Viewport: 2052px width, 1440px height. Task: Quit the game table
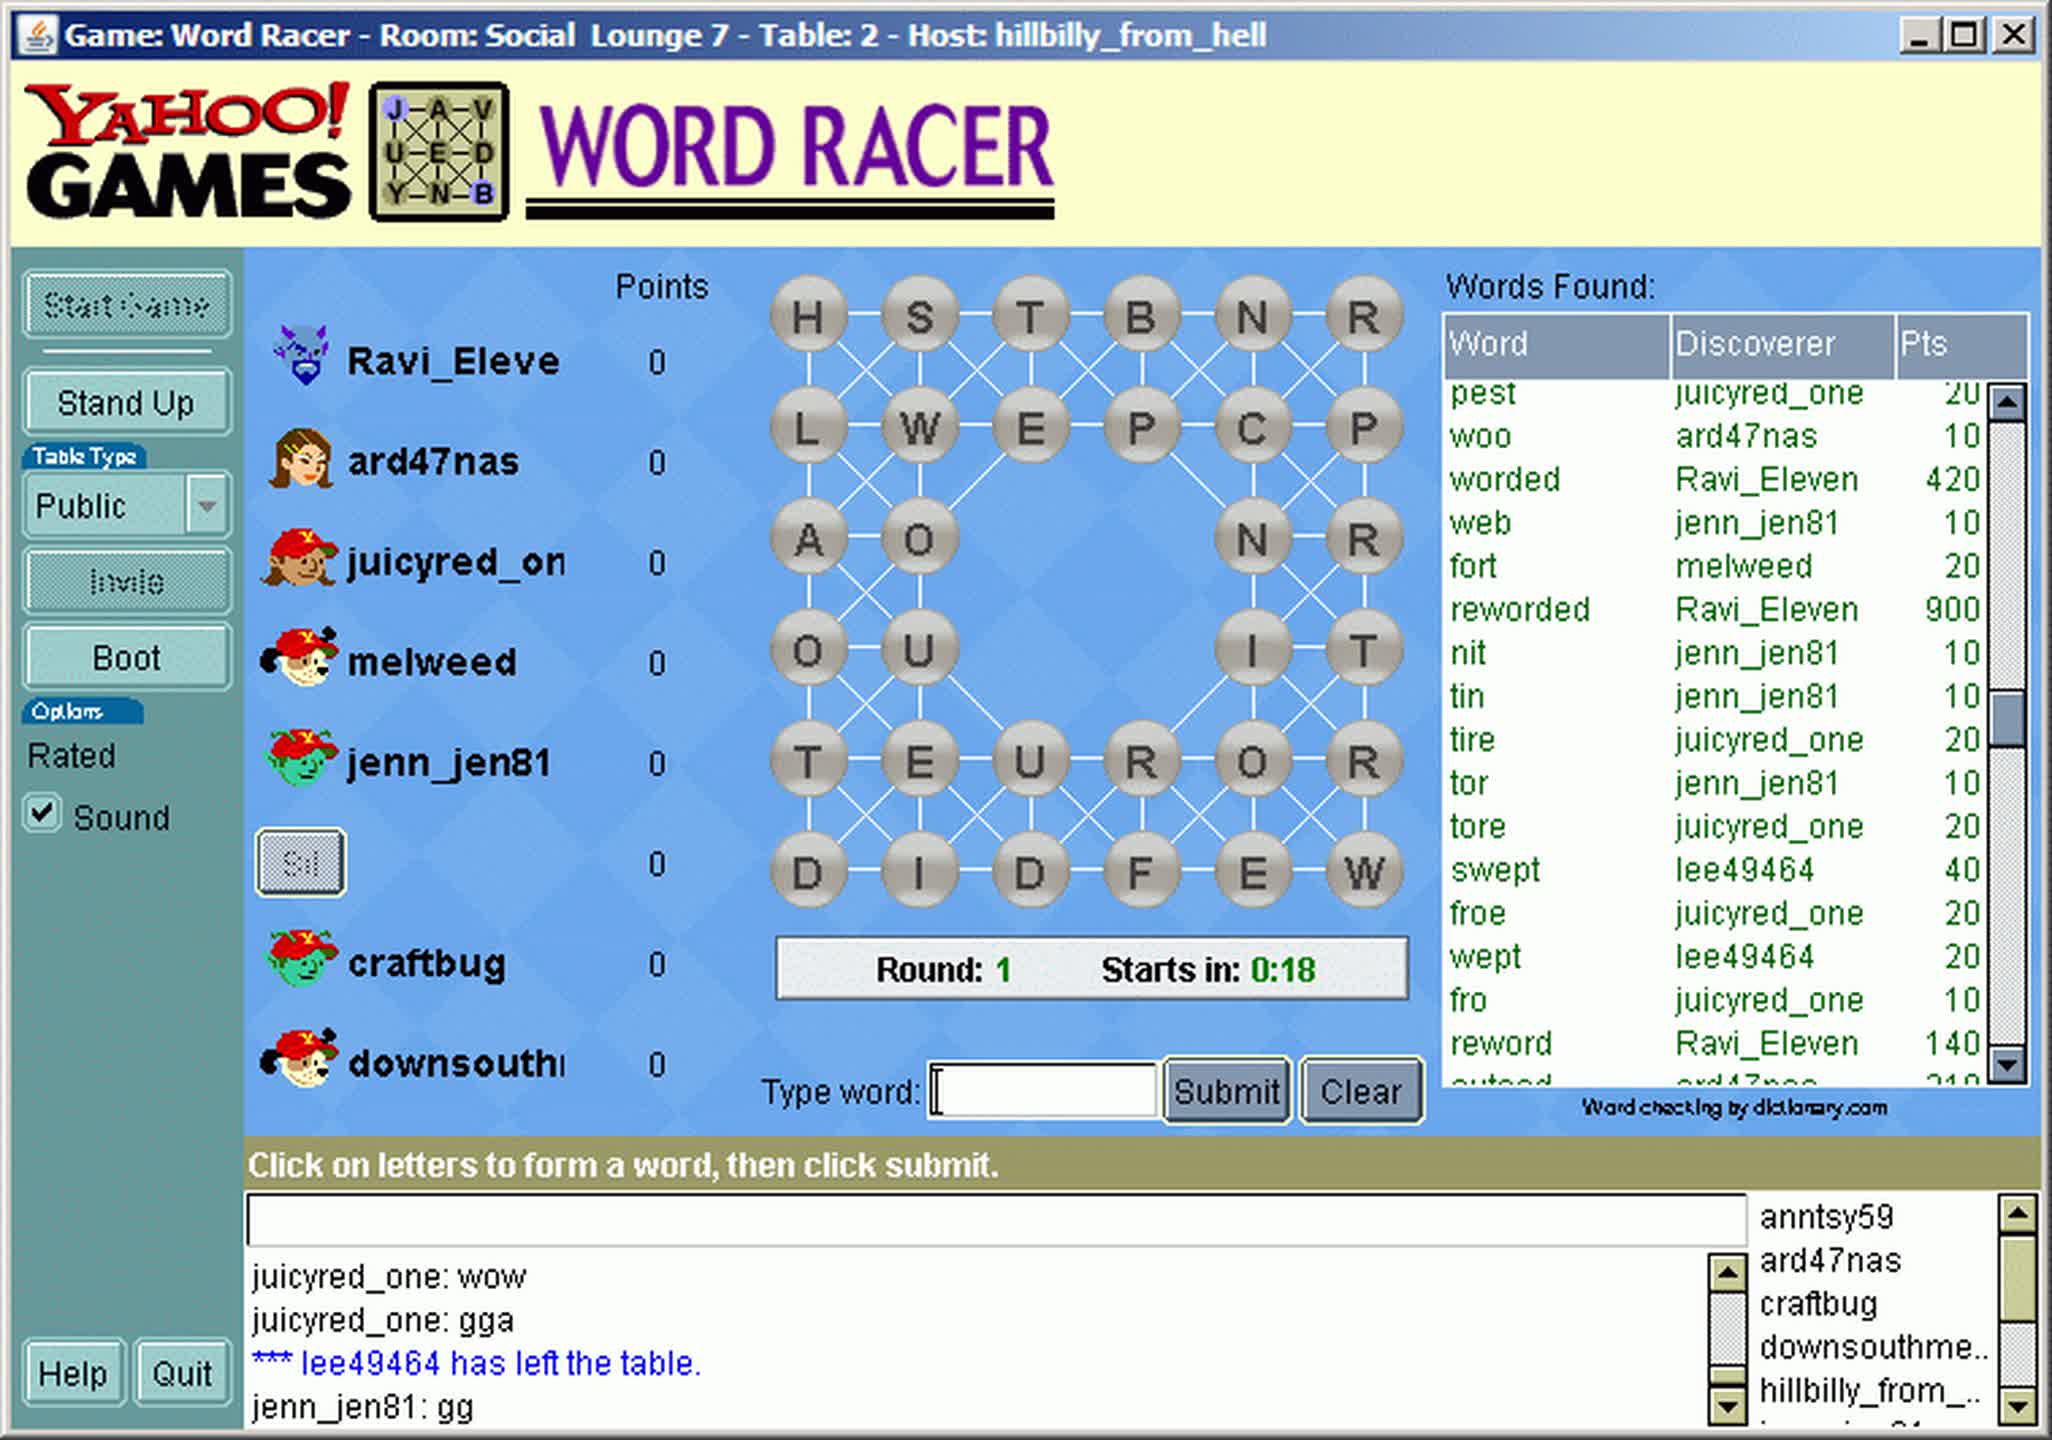point(183,1373)
